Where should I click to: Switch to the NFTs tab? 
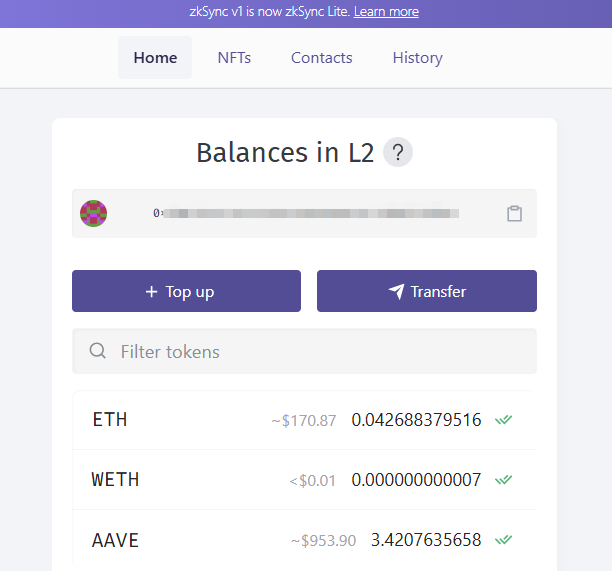tap(234, 58)
